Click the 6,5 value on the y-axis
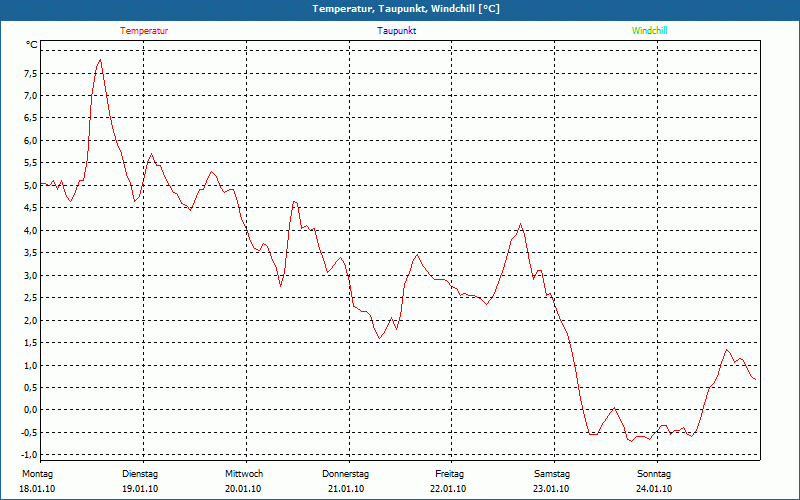800x500 pixels. point(30,118)
